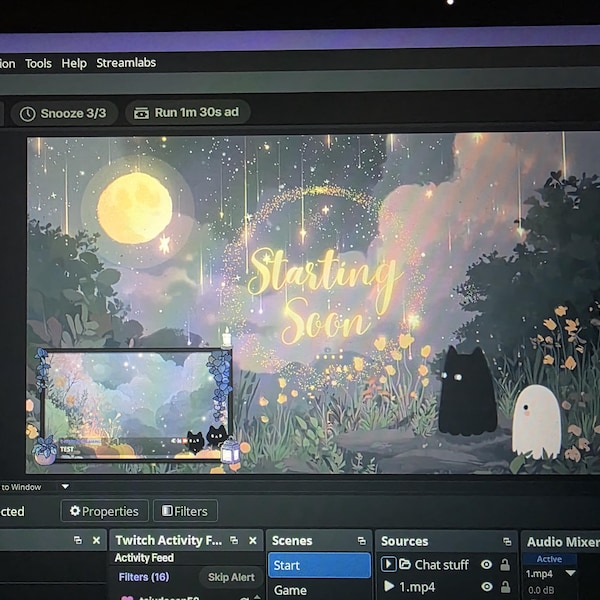Open the Tools menu
The width and height of the screenshot is (600, 600).
(38, 63)
